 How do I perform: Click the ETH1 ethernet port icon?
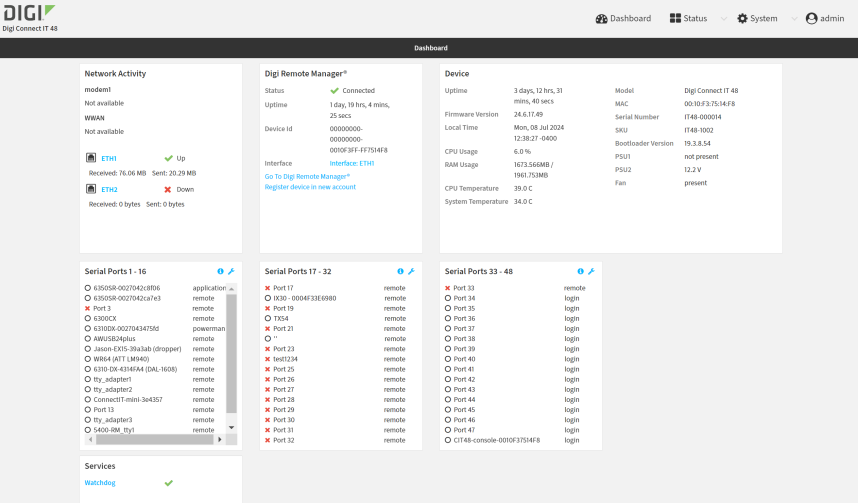point(91,158)
